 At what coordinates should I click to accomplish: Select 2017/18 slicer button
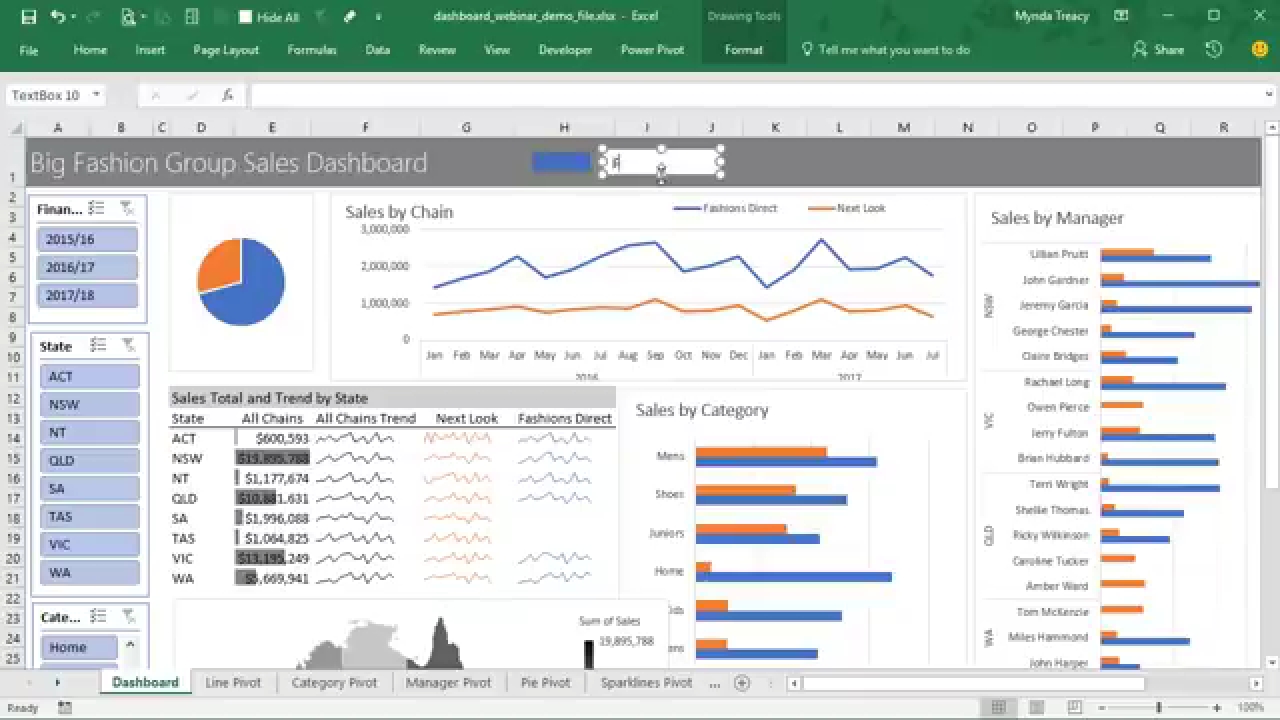[88, 295]
